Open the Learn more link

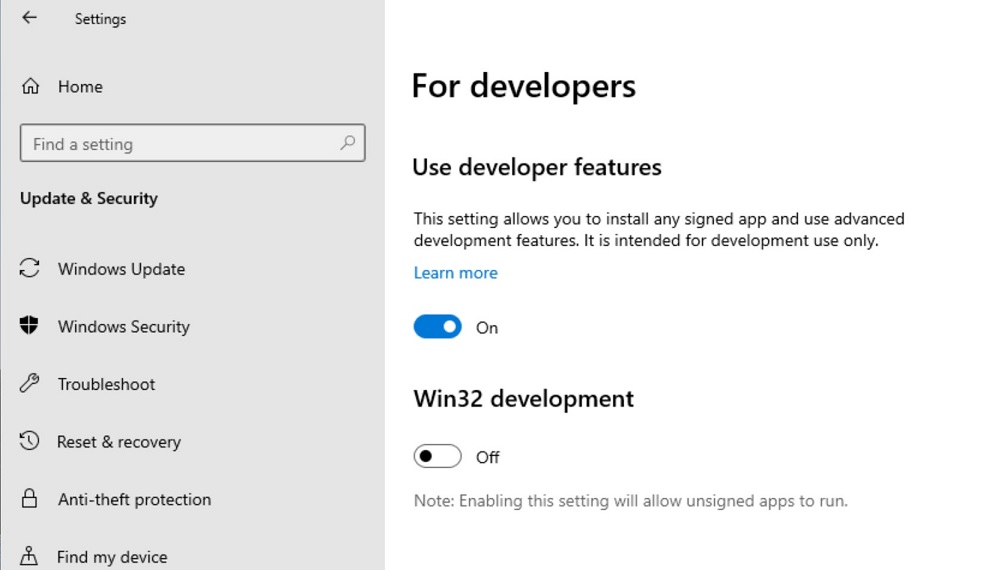pyautogui.click(x=455, y=273)
